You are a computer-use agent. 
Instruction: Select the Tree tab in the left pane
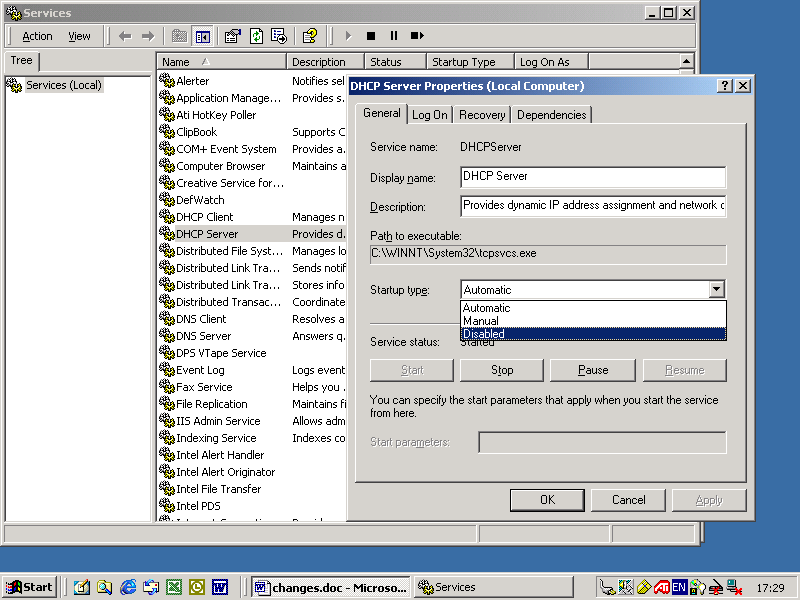pyautogui.click(x=21, y=60)
